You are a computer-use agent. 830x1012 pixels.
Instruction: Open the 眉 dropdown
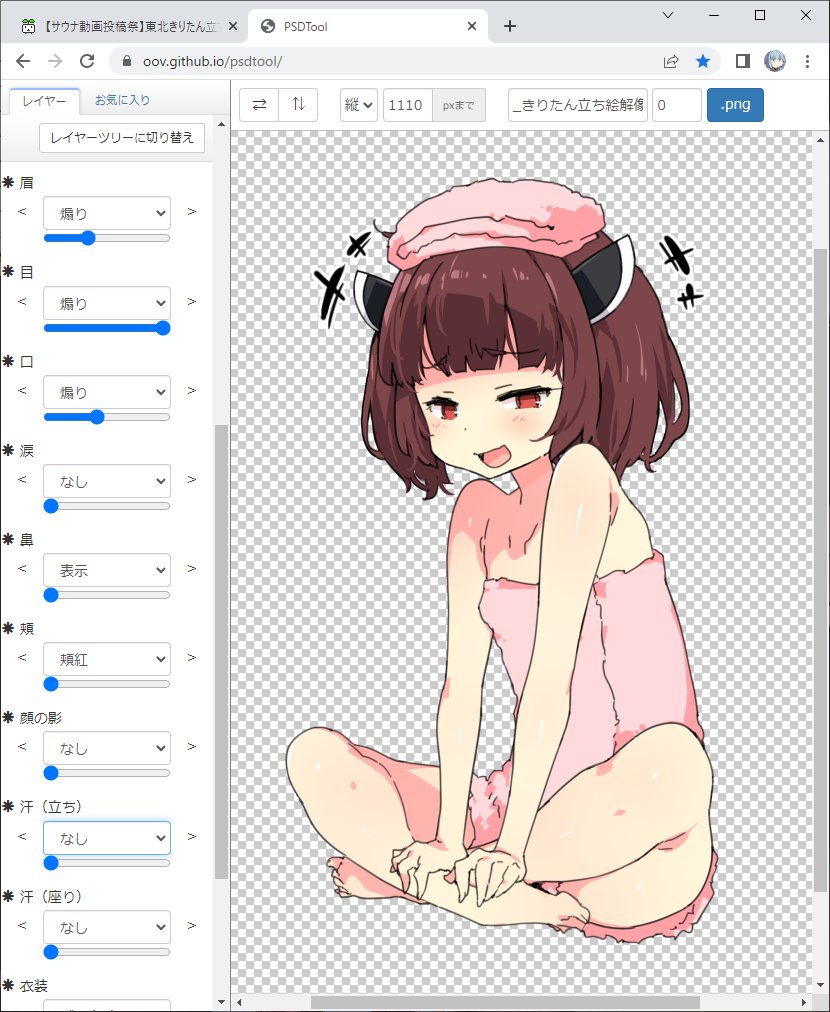point(107,213)
